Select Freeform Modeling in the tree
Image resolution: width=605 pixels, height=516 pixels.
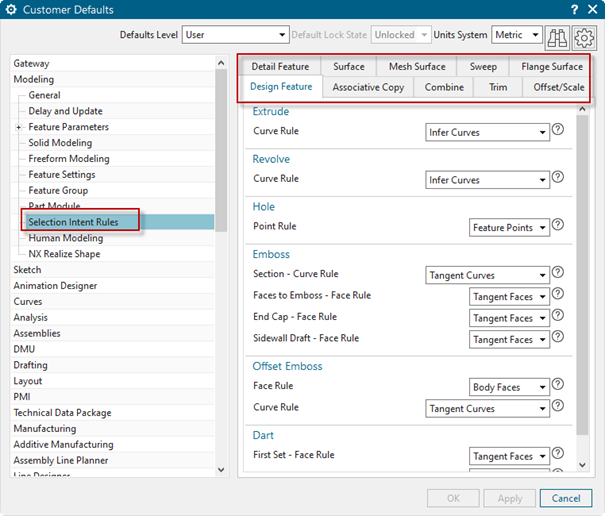click(x=68, y=159)
